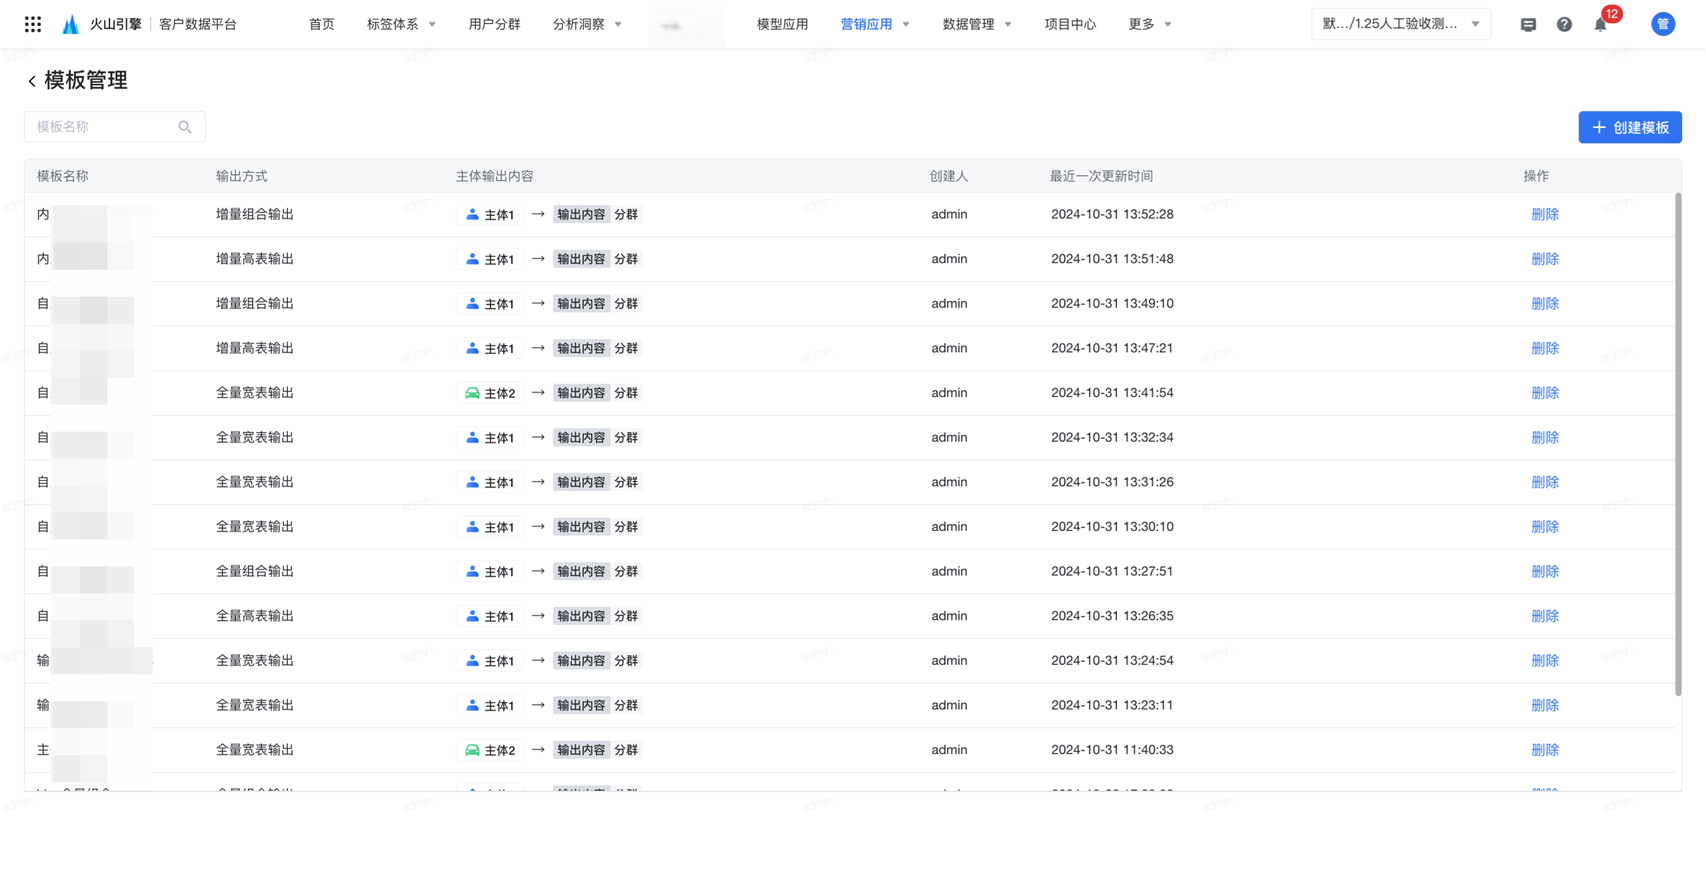1706x878 pixels.
Task: Click the 创建模板 button
Action: (1629, 127)
